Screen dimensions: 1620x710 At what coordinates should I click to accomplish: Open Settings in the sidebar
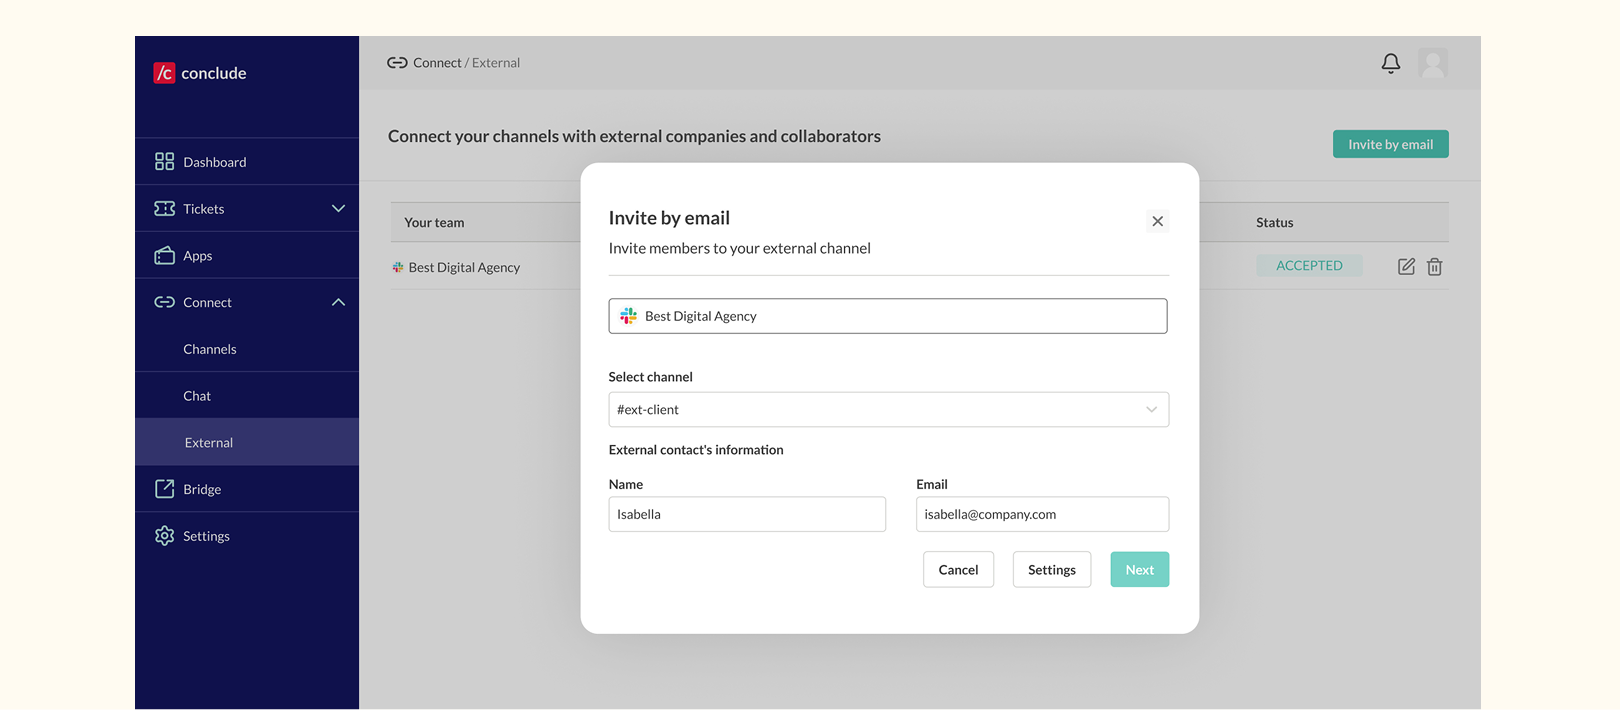[x=247, y=536]
